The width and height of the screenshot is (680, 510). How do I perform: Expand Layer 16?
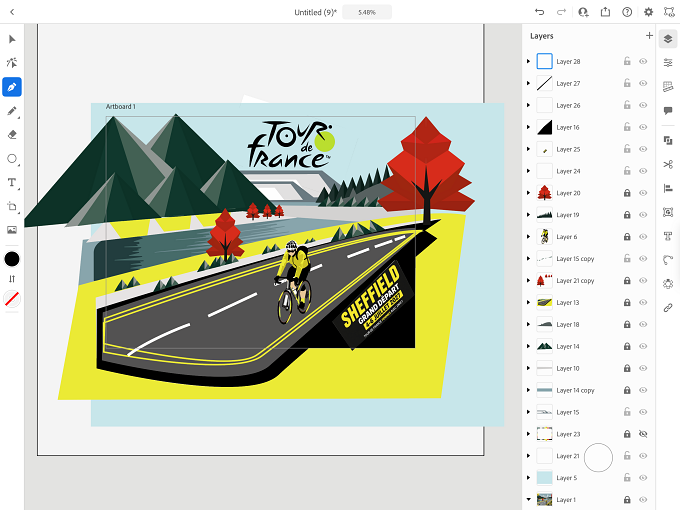point(528,127)
